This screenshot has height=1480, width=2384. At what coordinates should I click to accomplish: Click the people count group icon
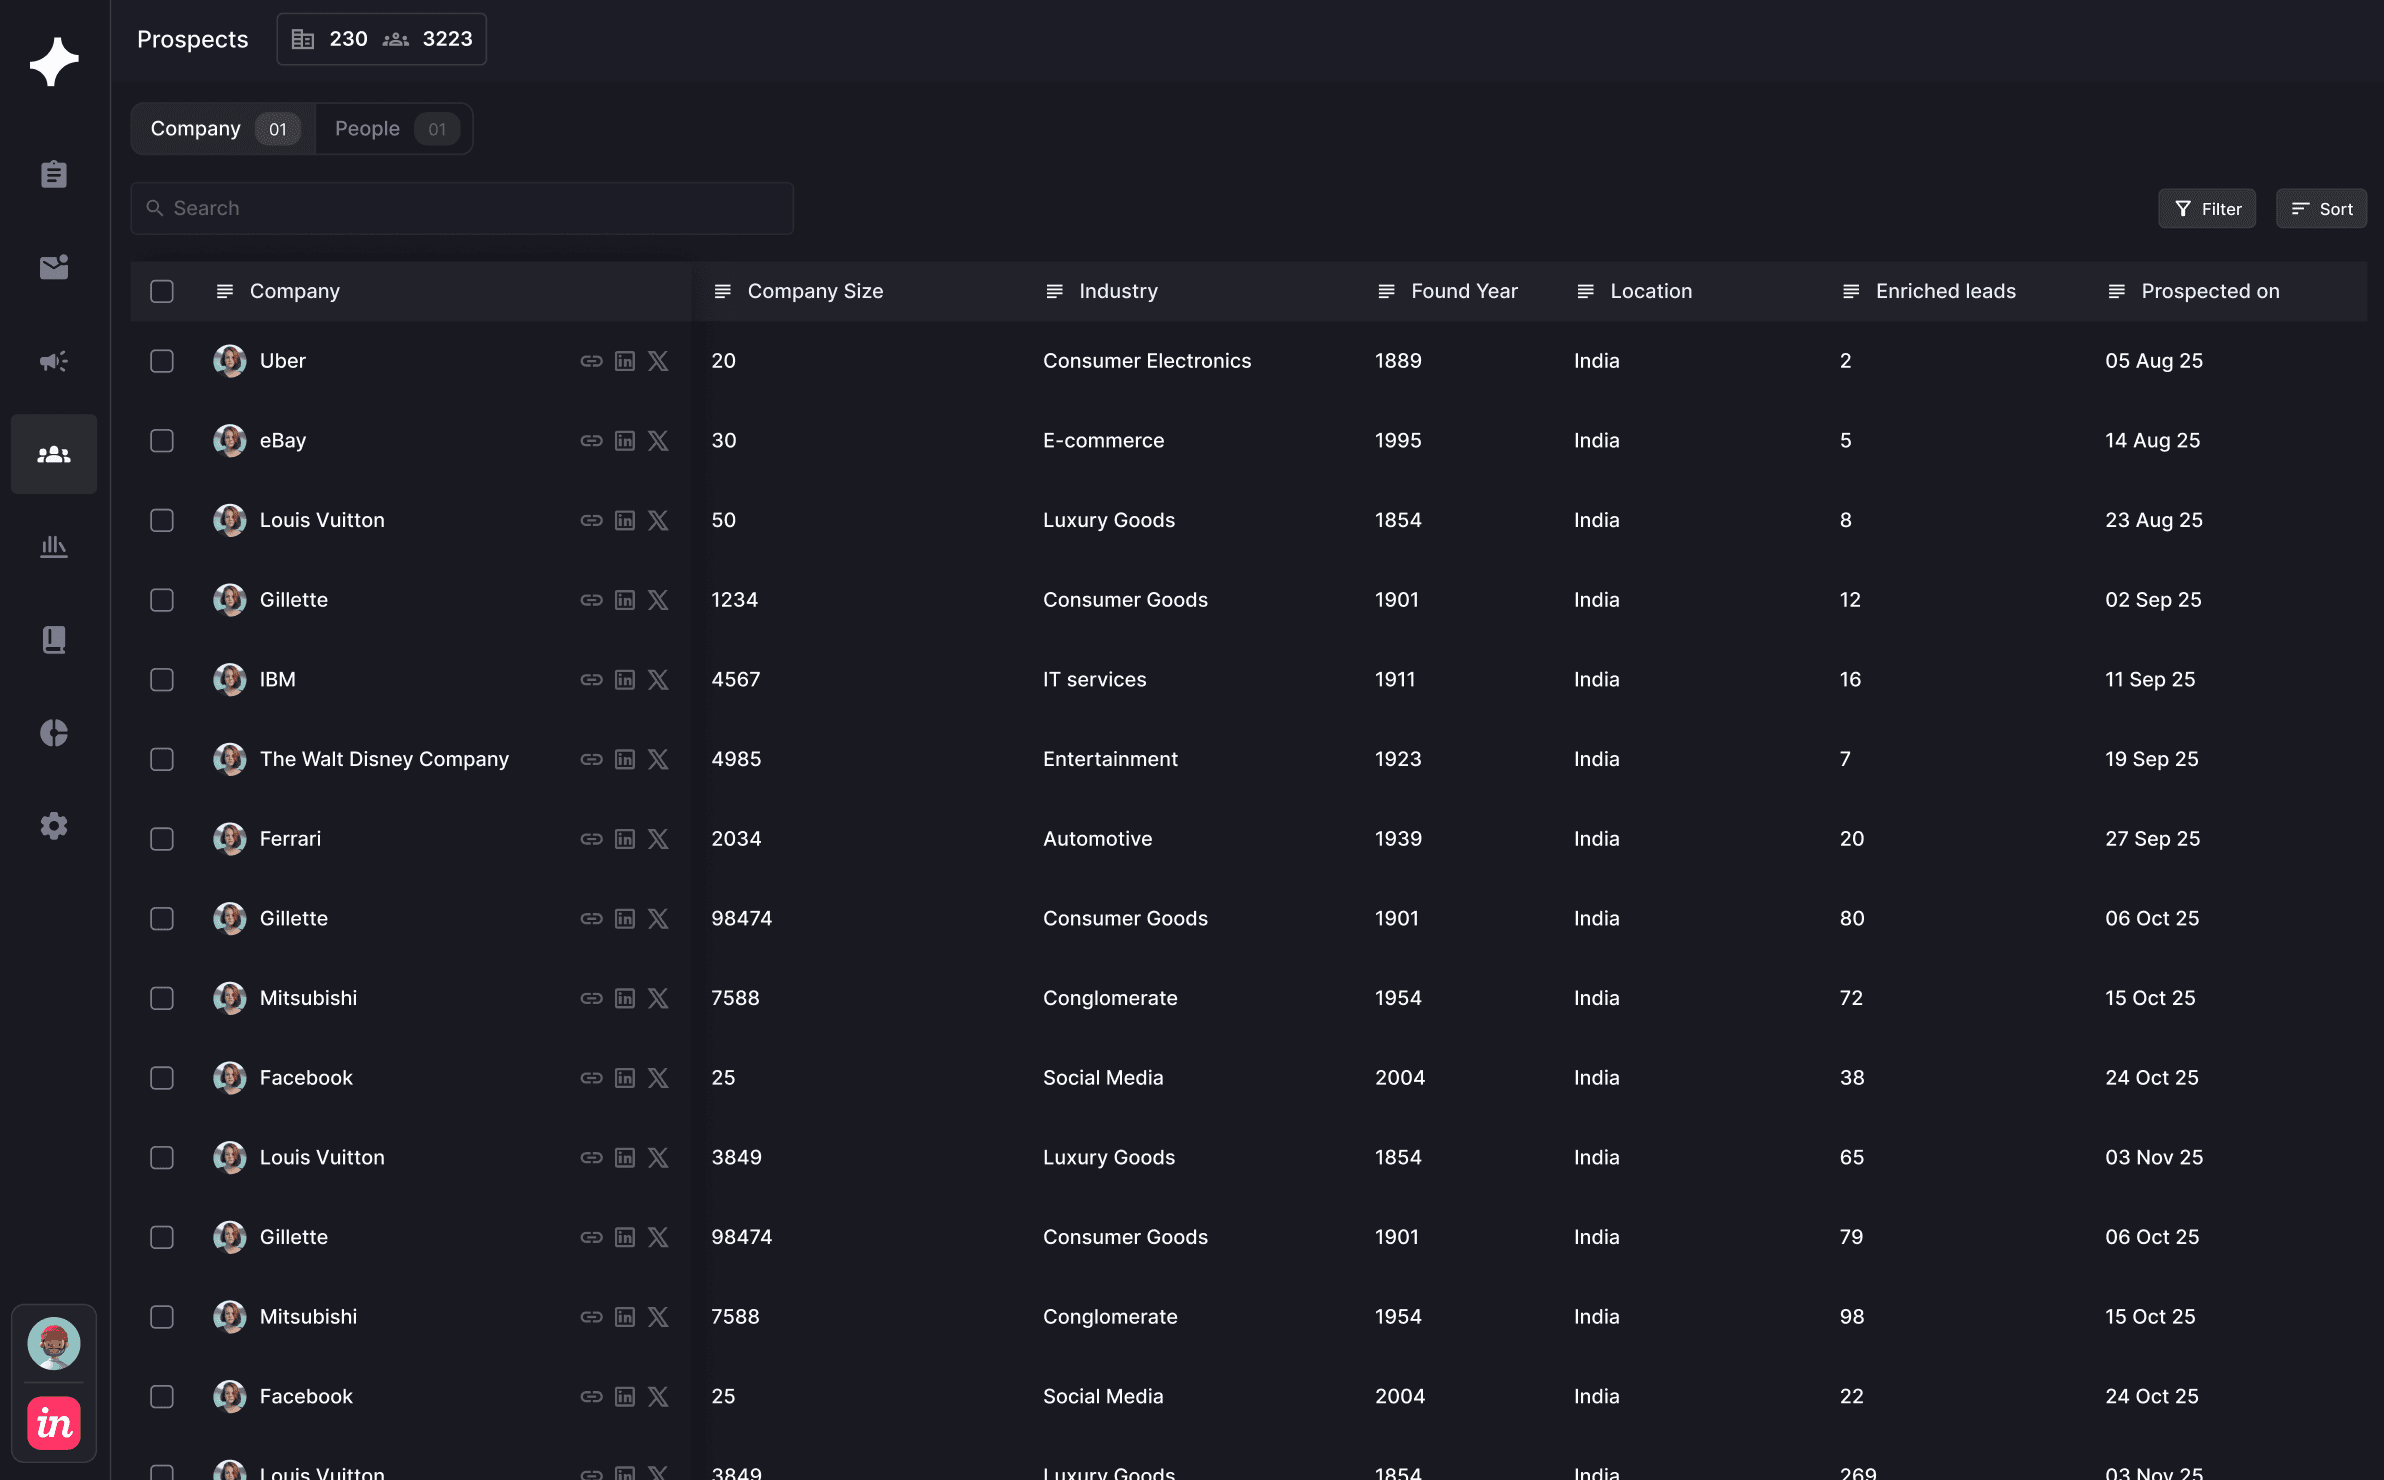[396, 39]
